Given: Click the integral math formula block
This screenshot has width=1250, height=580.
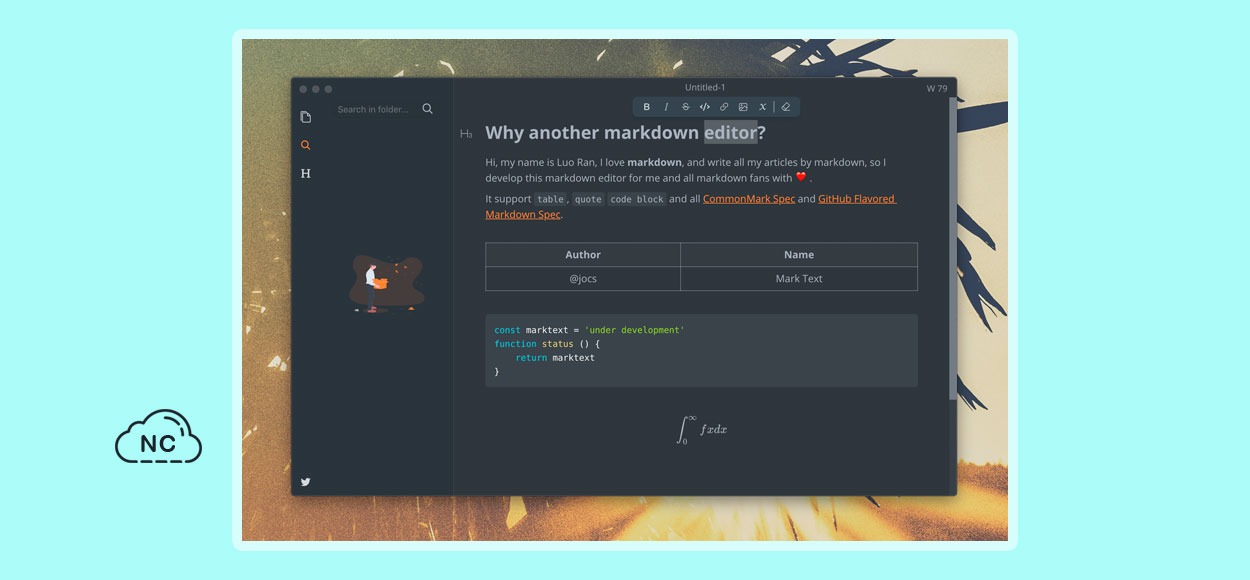Looking at the screenshot, I should [701, 429].
